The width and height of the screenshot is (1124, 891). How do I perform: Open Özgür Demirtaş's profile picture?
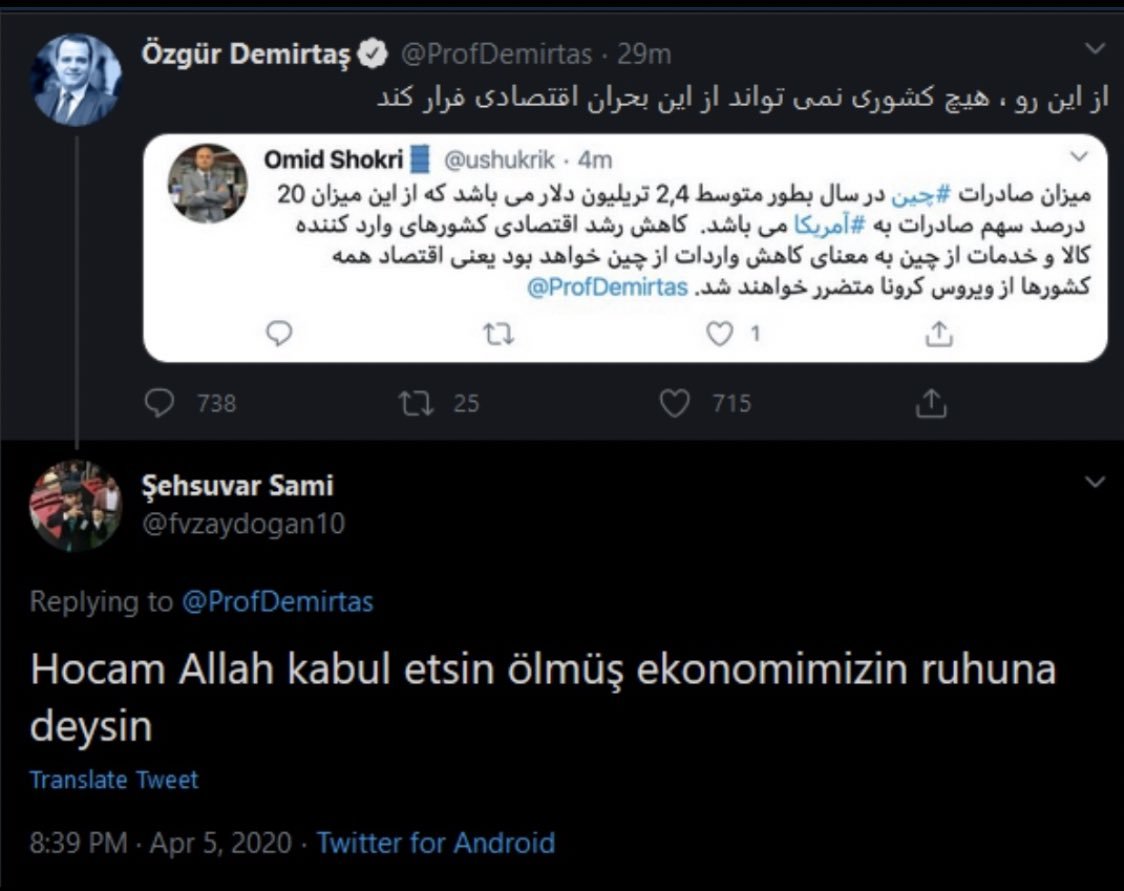(77, 80)
